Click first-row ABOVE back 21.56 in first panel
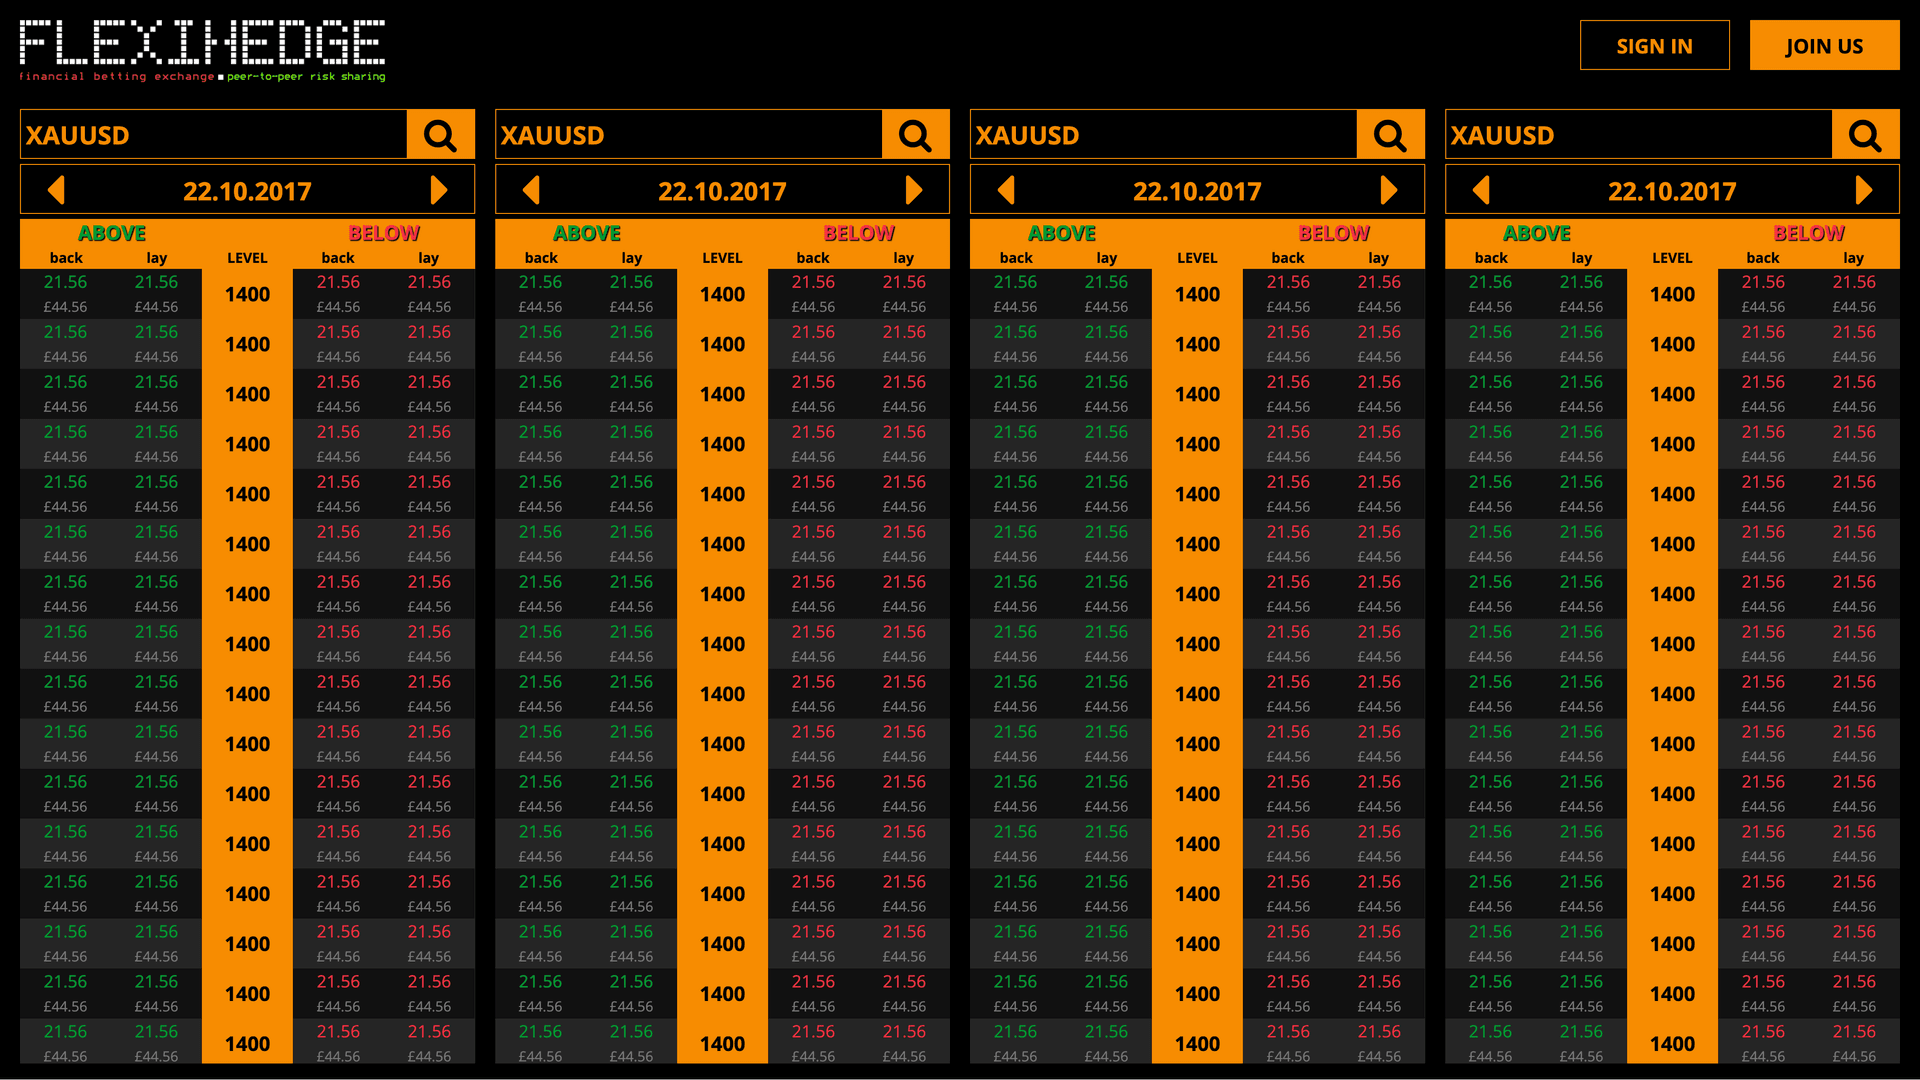Viewport: 1920px width, 1080px height. coord(65,283)
